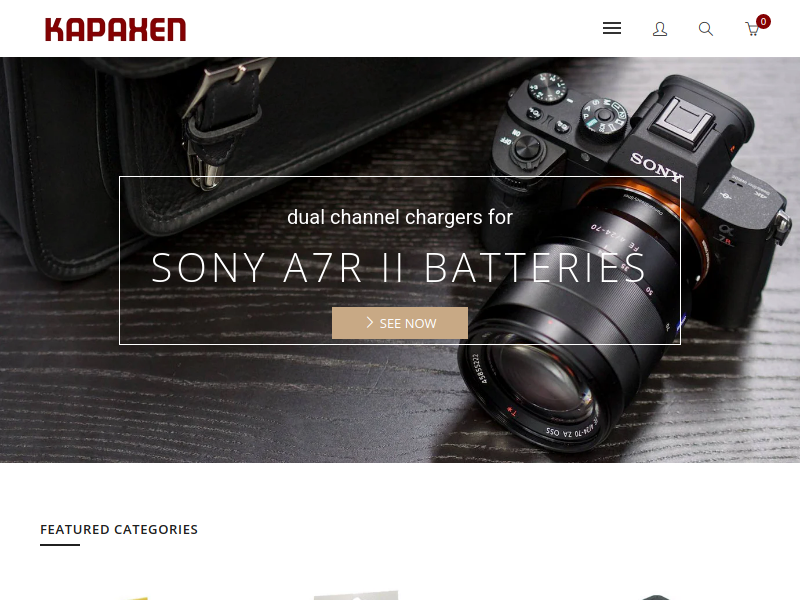Click the camera mode dial in banner

tap(605, 116)
